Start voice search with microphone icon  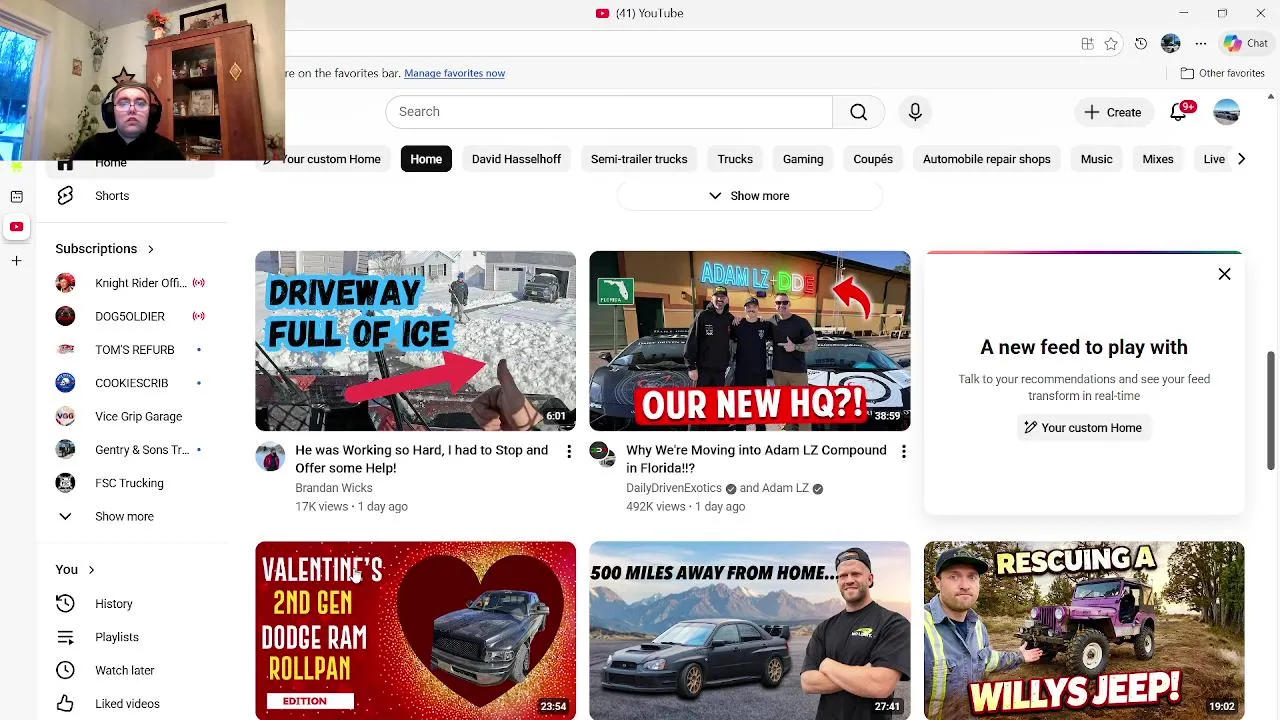915,112
